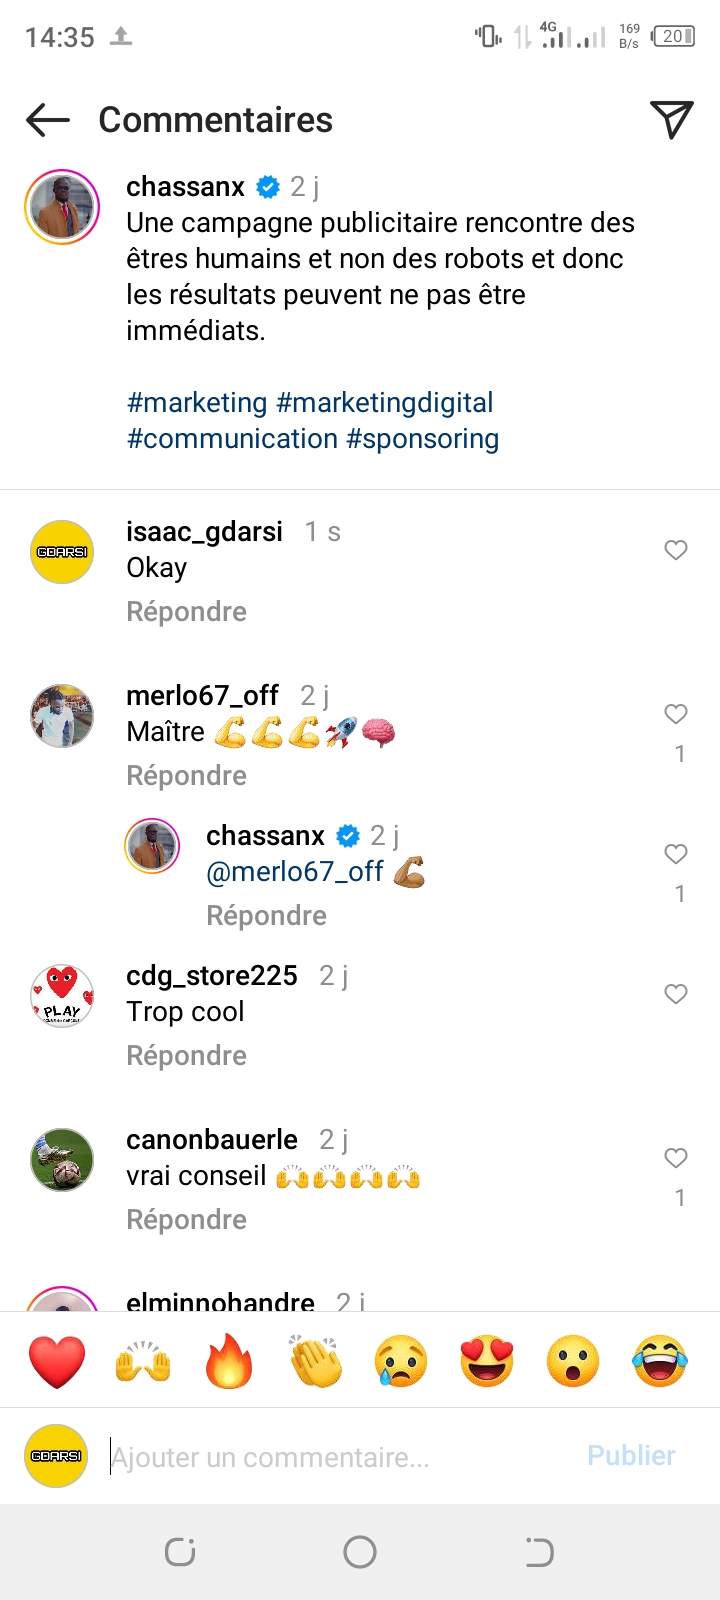The width and height of the screenshot is (720, 1600).
Task: Insert the fire emoji
Action: 229,1361
